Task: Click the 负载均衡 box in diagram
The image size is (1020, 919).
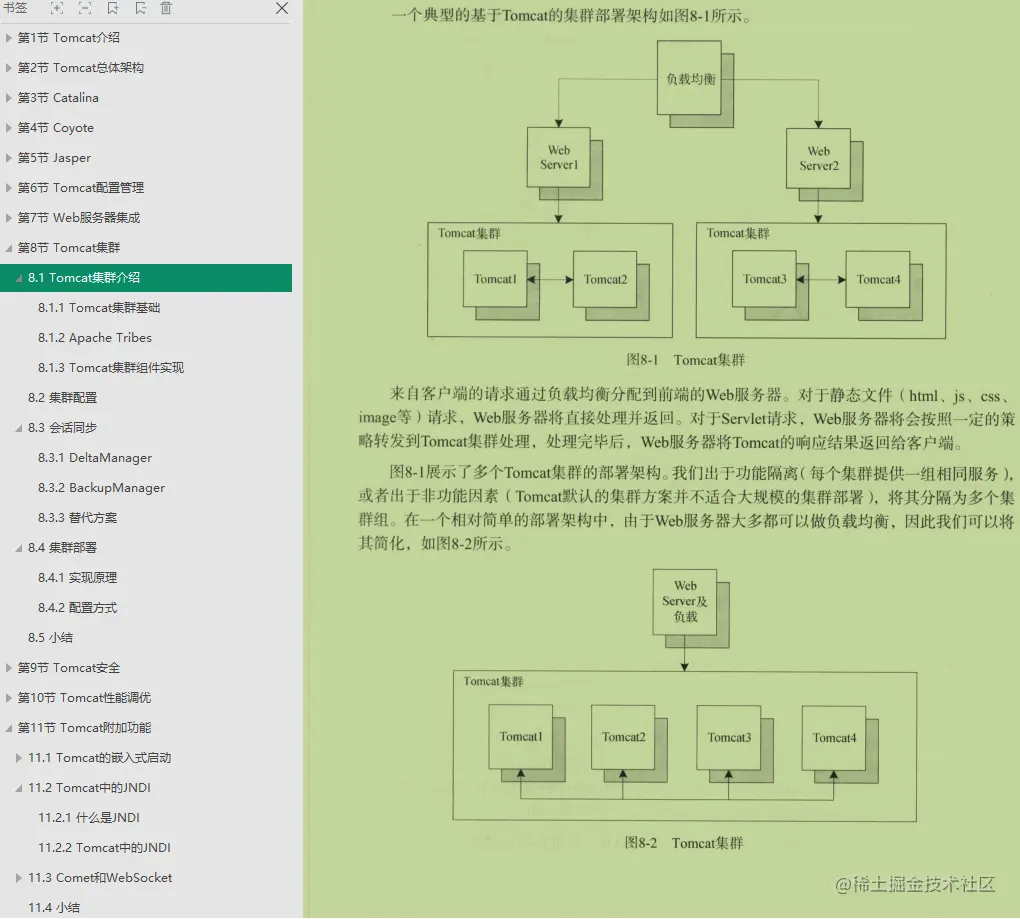Action: coord(690,78)
